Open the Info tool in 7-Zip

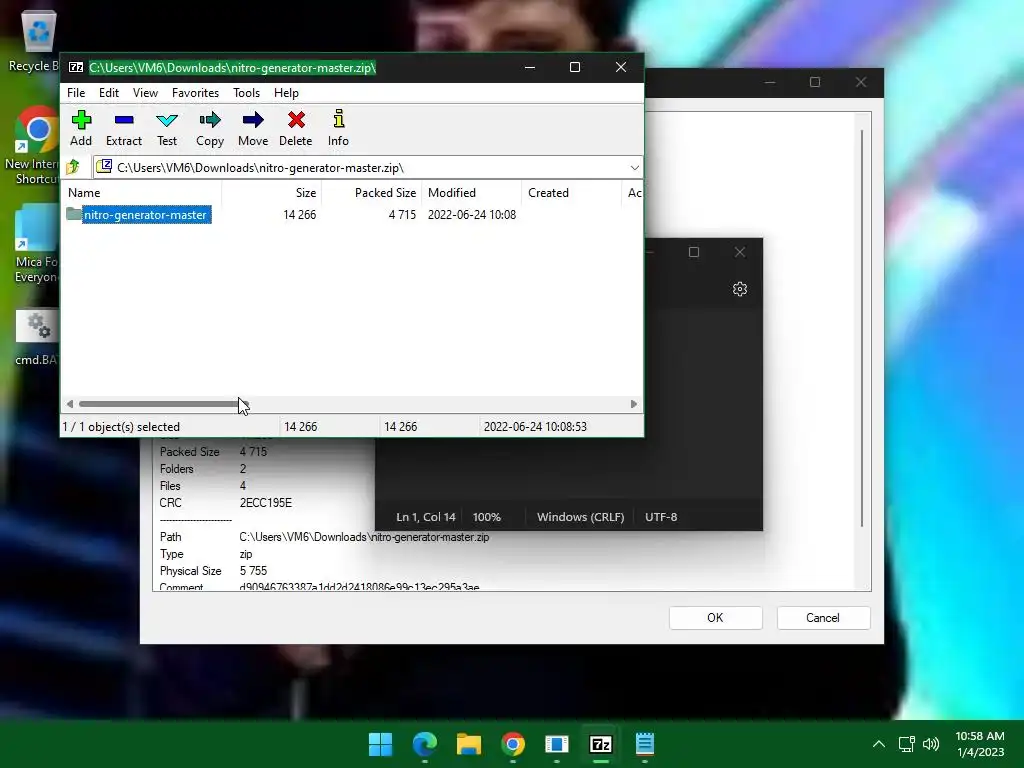pyautogui.click(x=338, y=128)
